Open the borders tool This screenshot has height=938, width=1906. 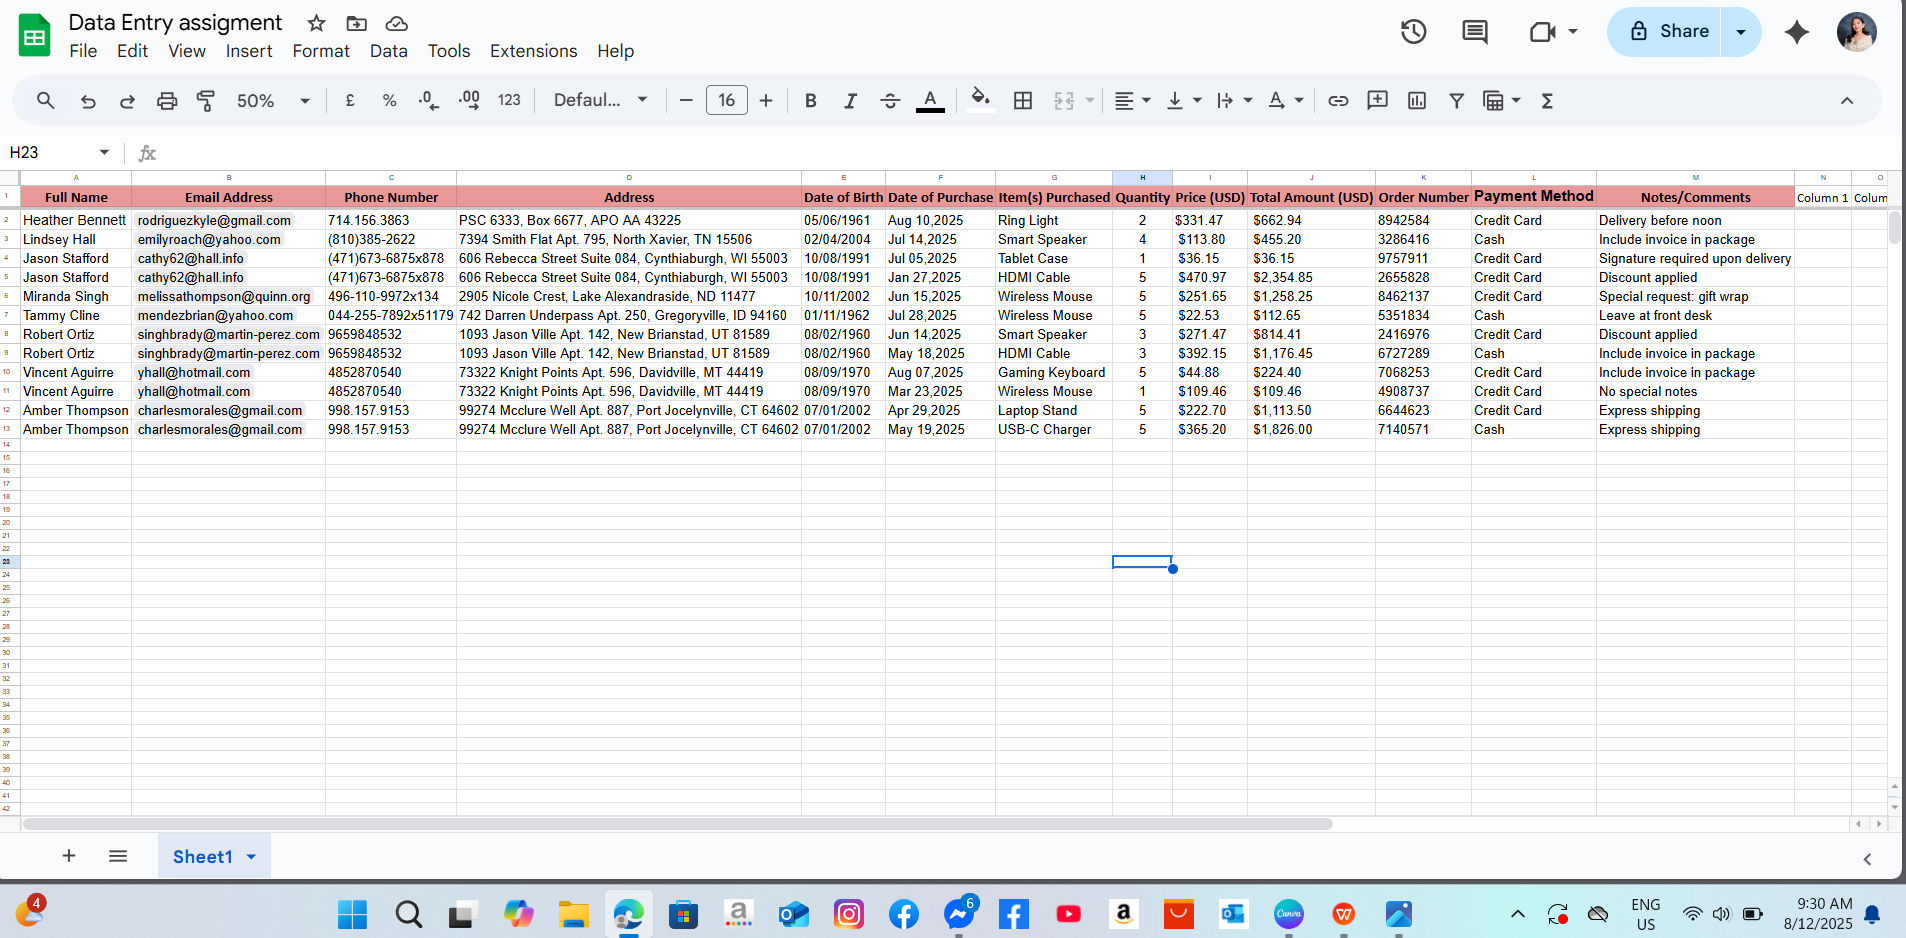pyautogui.click(x=1023, y=101)
